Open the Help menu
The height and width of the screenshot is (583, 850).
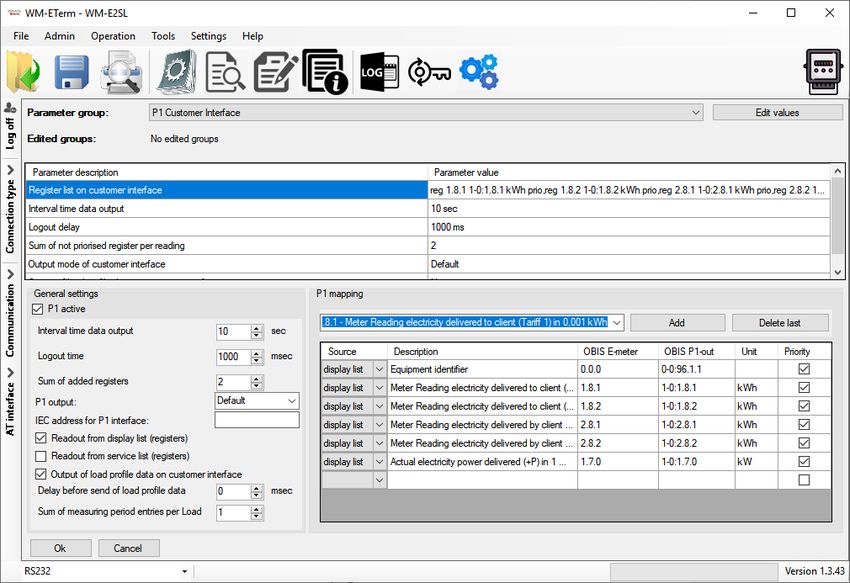click(x=253, y=36)
